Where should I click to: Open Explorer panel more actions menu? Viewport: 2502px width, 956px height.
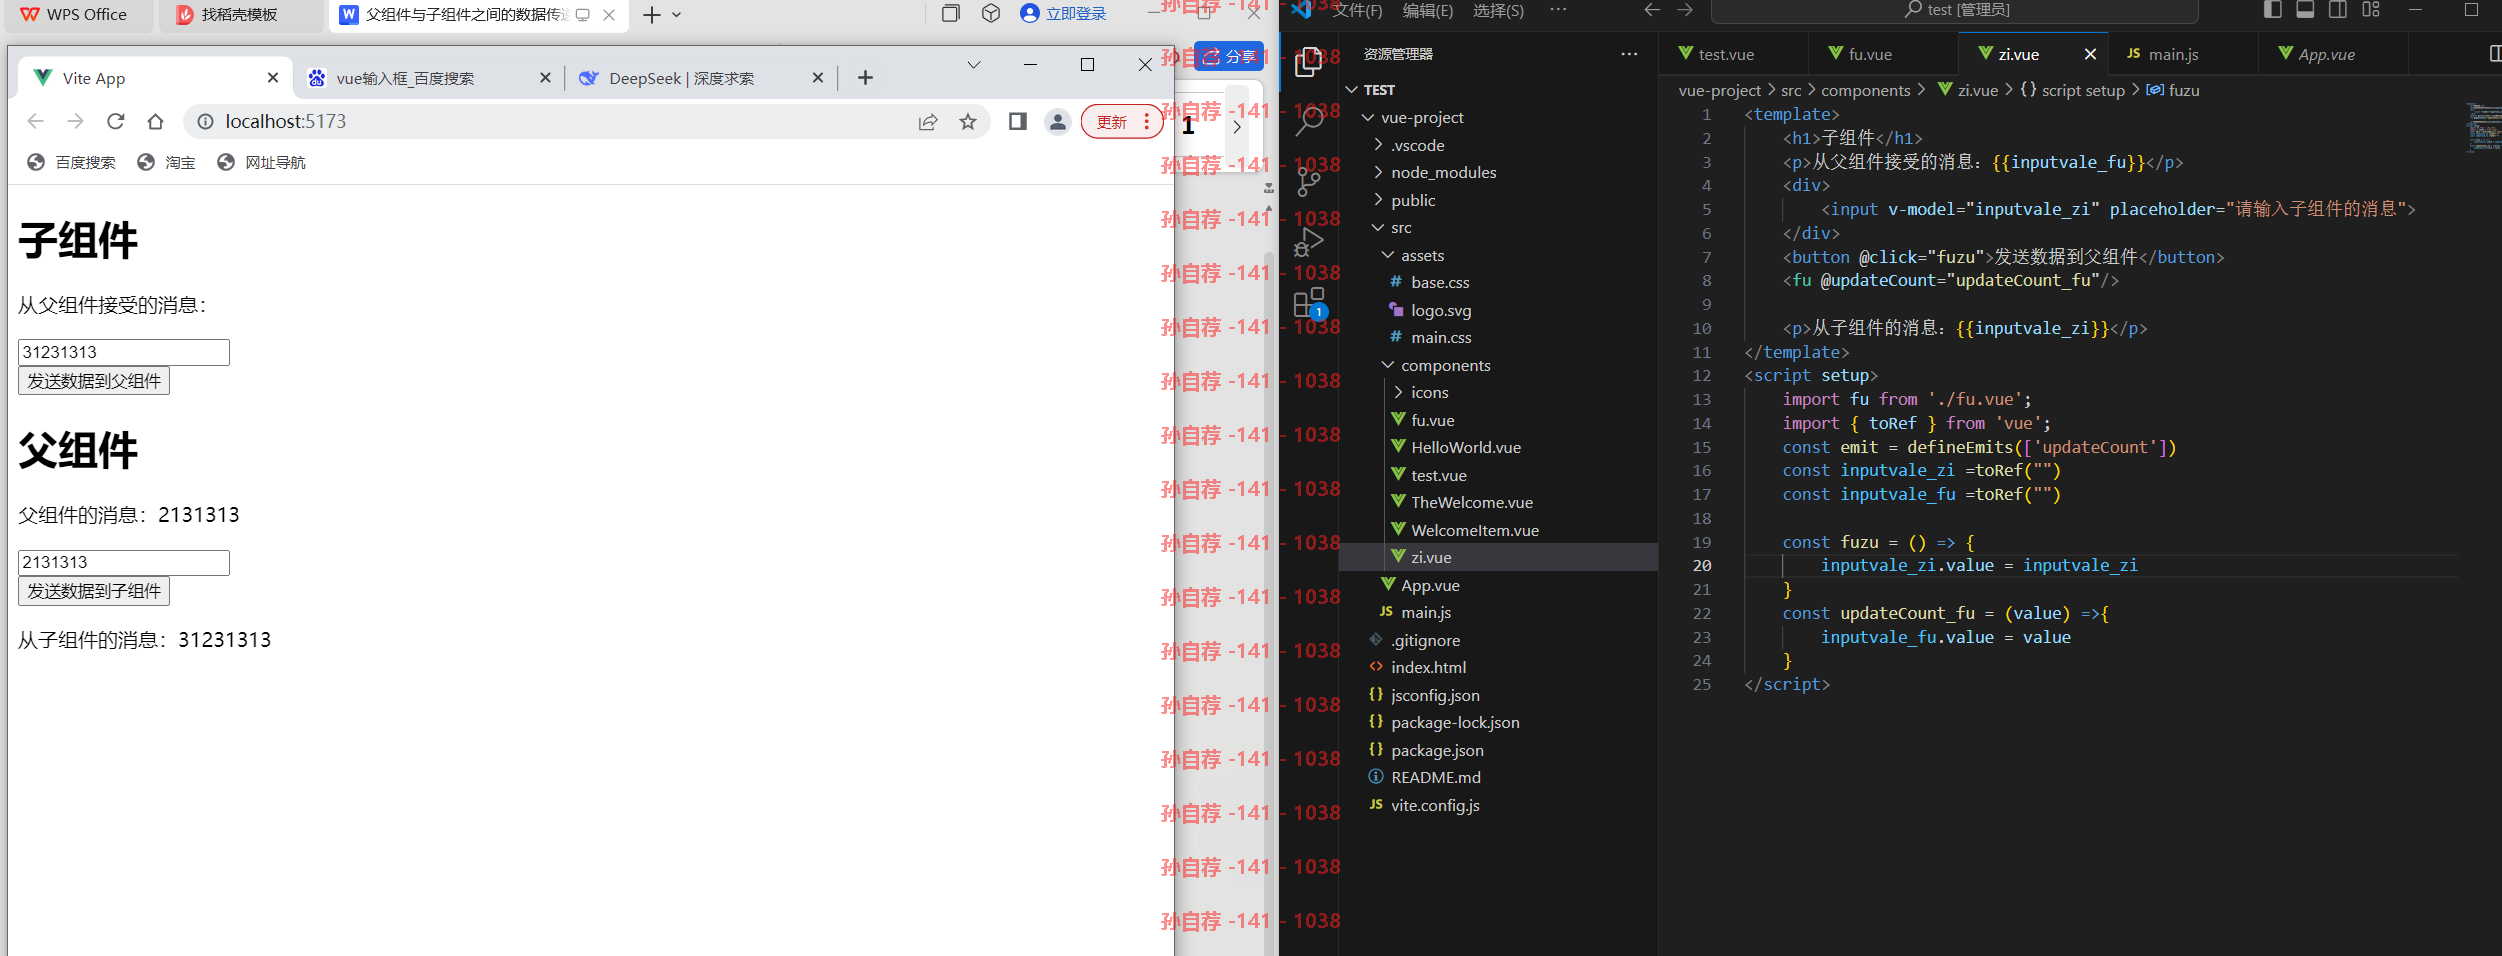tap(1629, 54)
